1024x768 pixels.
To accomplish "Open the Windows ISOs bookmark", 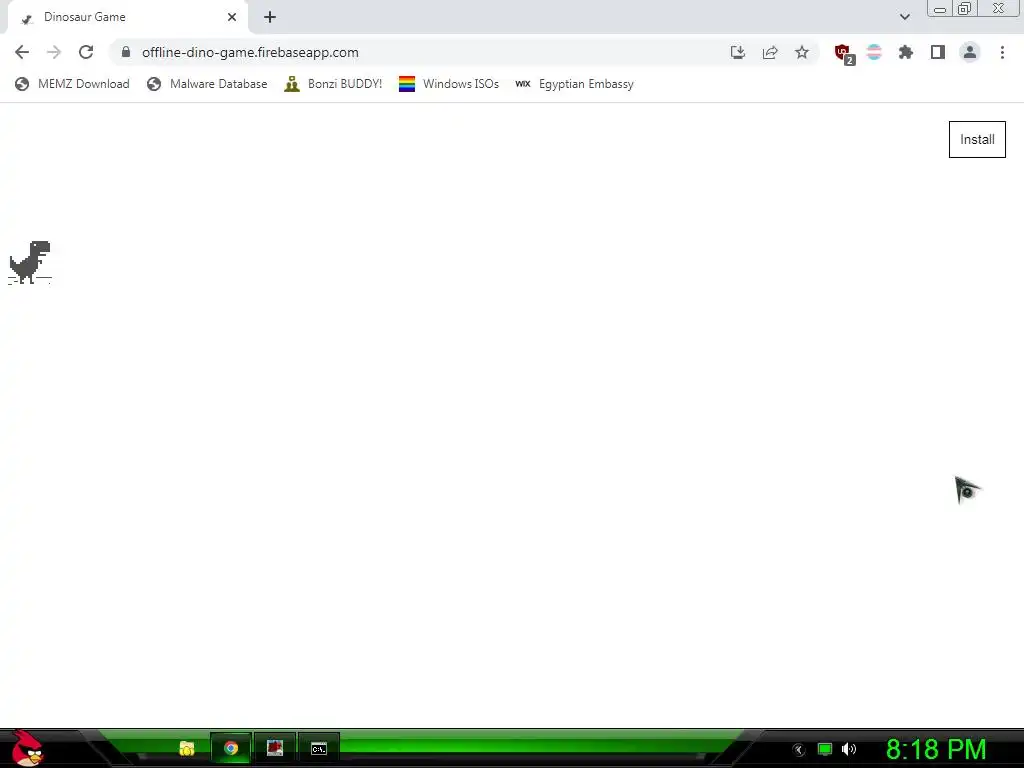I will click(449, 84).
